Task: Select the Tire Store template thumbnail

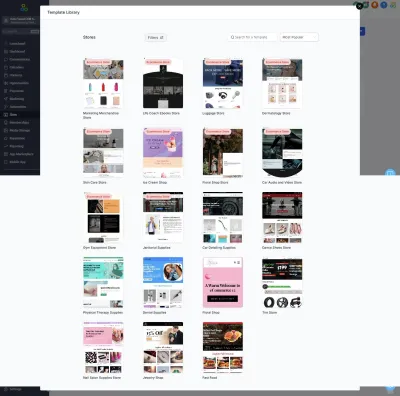Action: (x=282, y=282)
